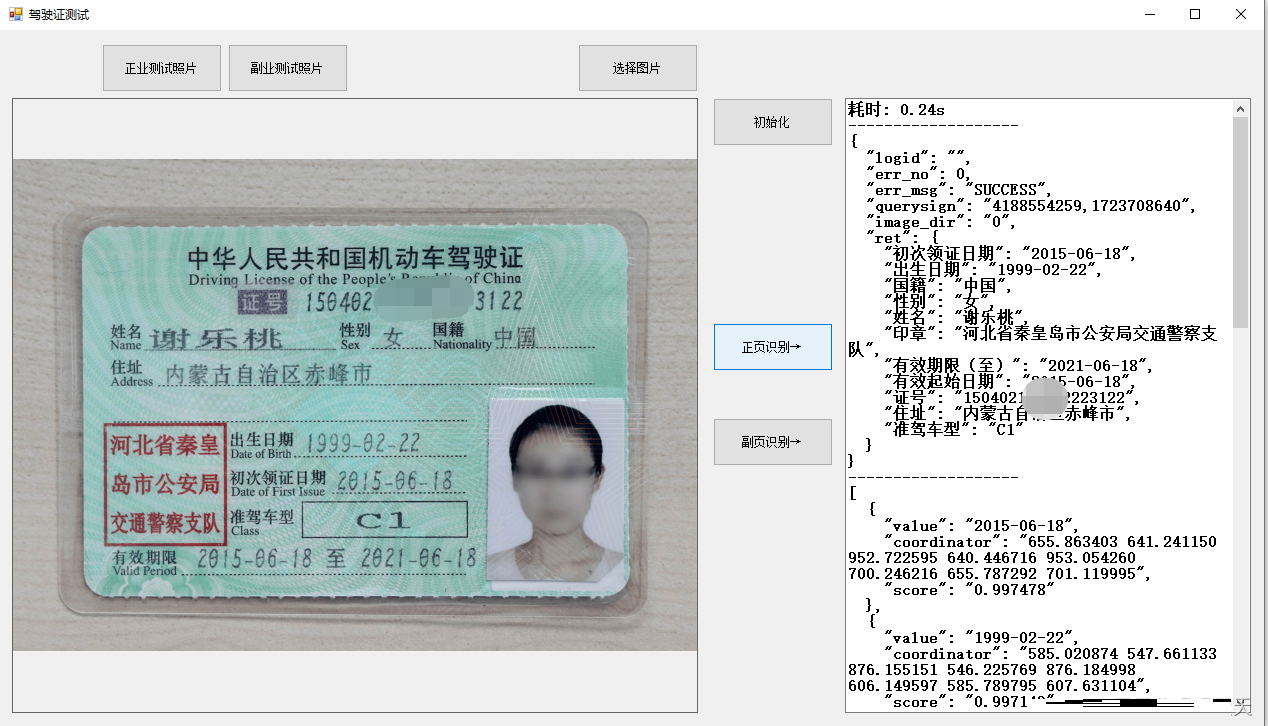
Task: Click the 驾驶证测试 title bar text
Action: [x=59, y=14]
